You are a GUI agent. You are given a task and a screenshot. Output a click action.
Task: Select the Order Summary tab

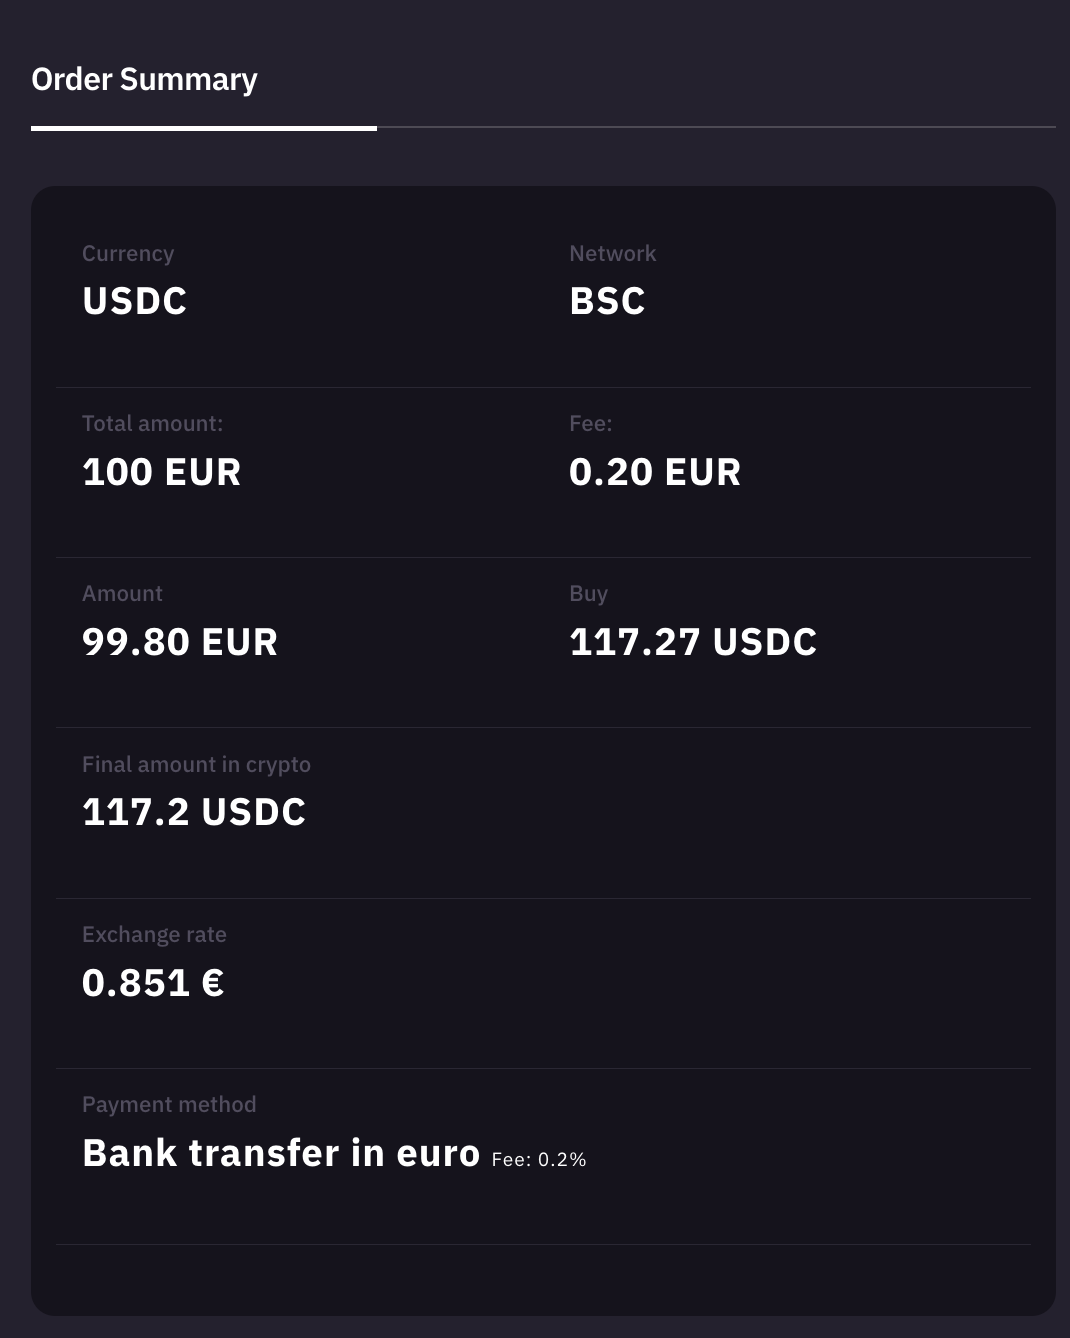(x=144, y=80)
